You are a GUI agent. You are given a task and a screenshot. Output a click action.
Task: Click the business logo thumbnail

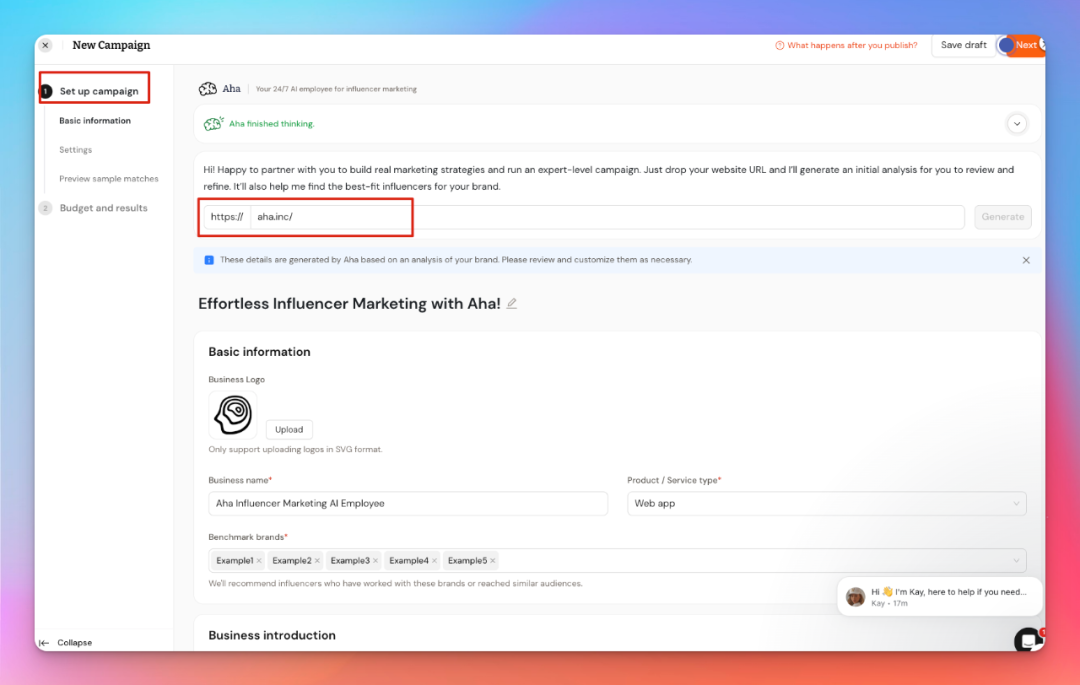[x=232, y=414]
